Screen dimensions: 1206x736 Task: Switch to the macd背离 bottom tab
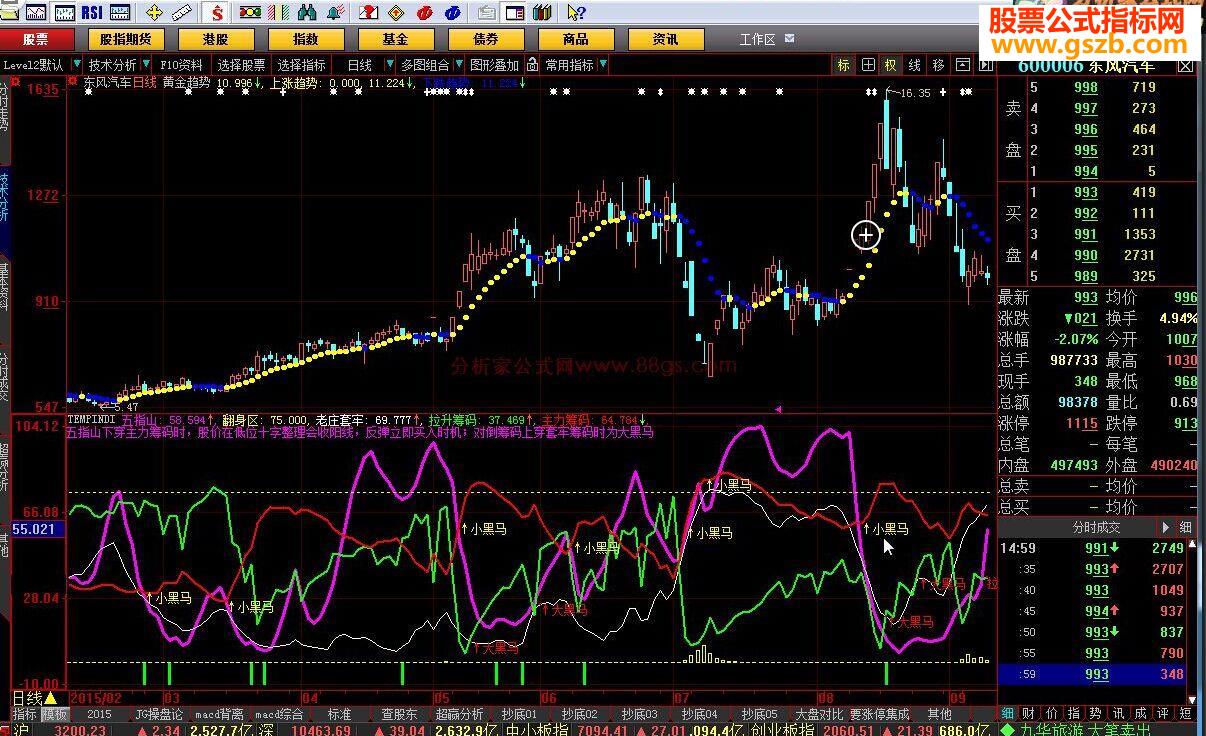point(218,714)
